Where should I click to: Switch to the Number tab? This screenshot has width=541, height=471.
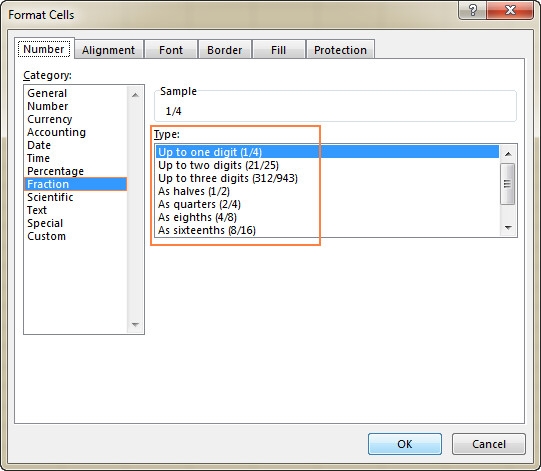tap(44, 49)
